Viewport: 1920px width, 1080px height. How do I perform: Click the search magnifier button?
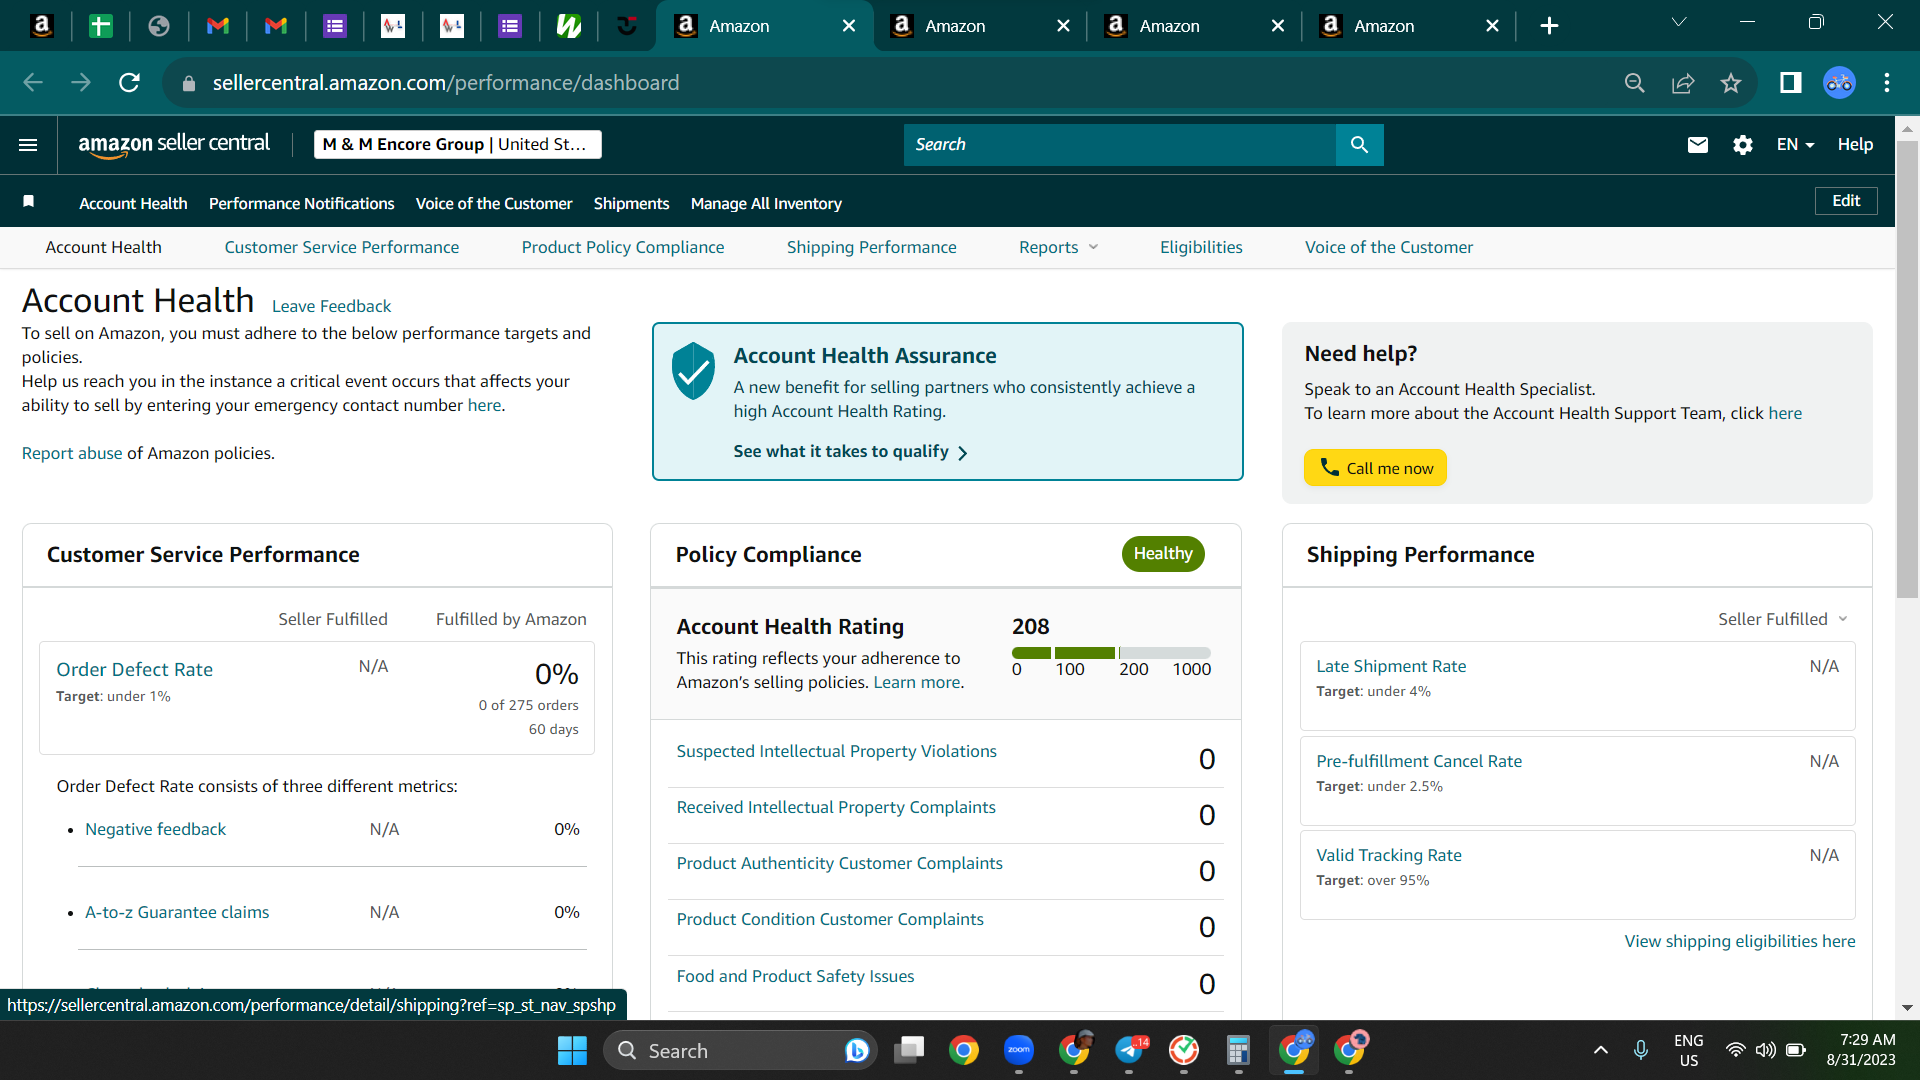[x=1359, y=145]
